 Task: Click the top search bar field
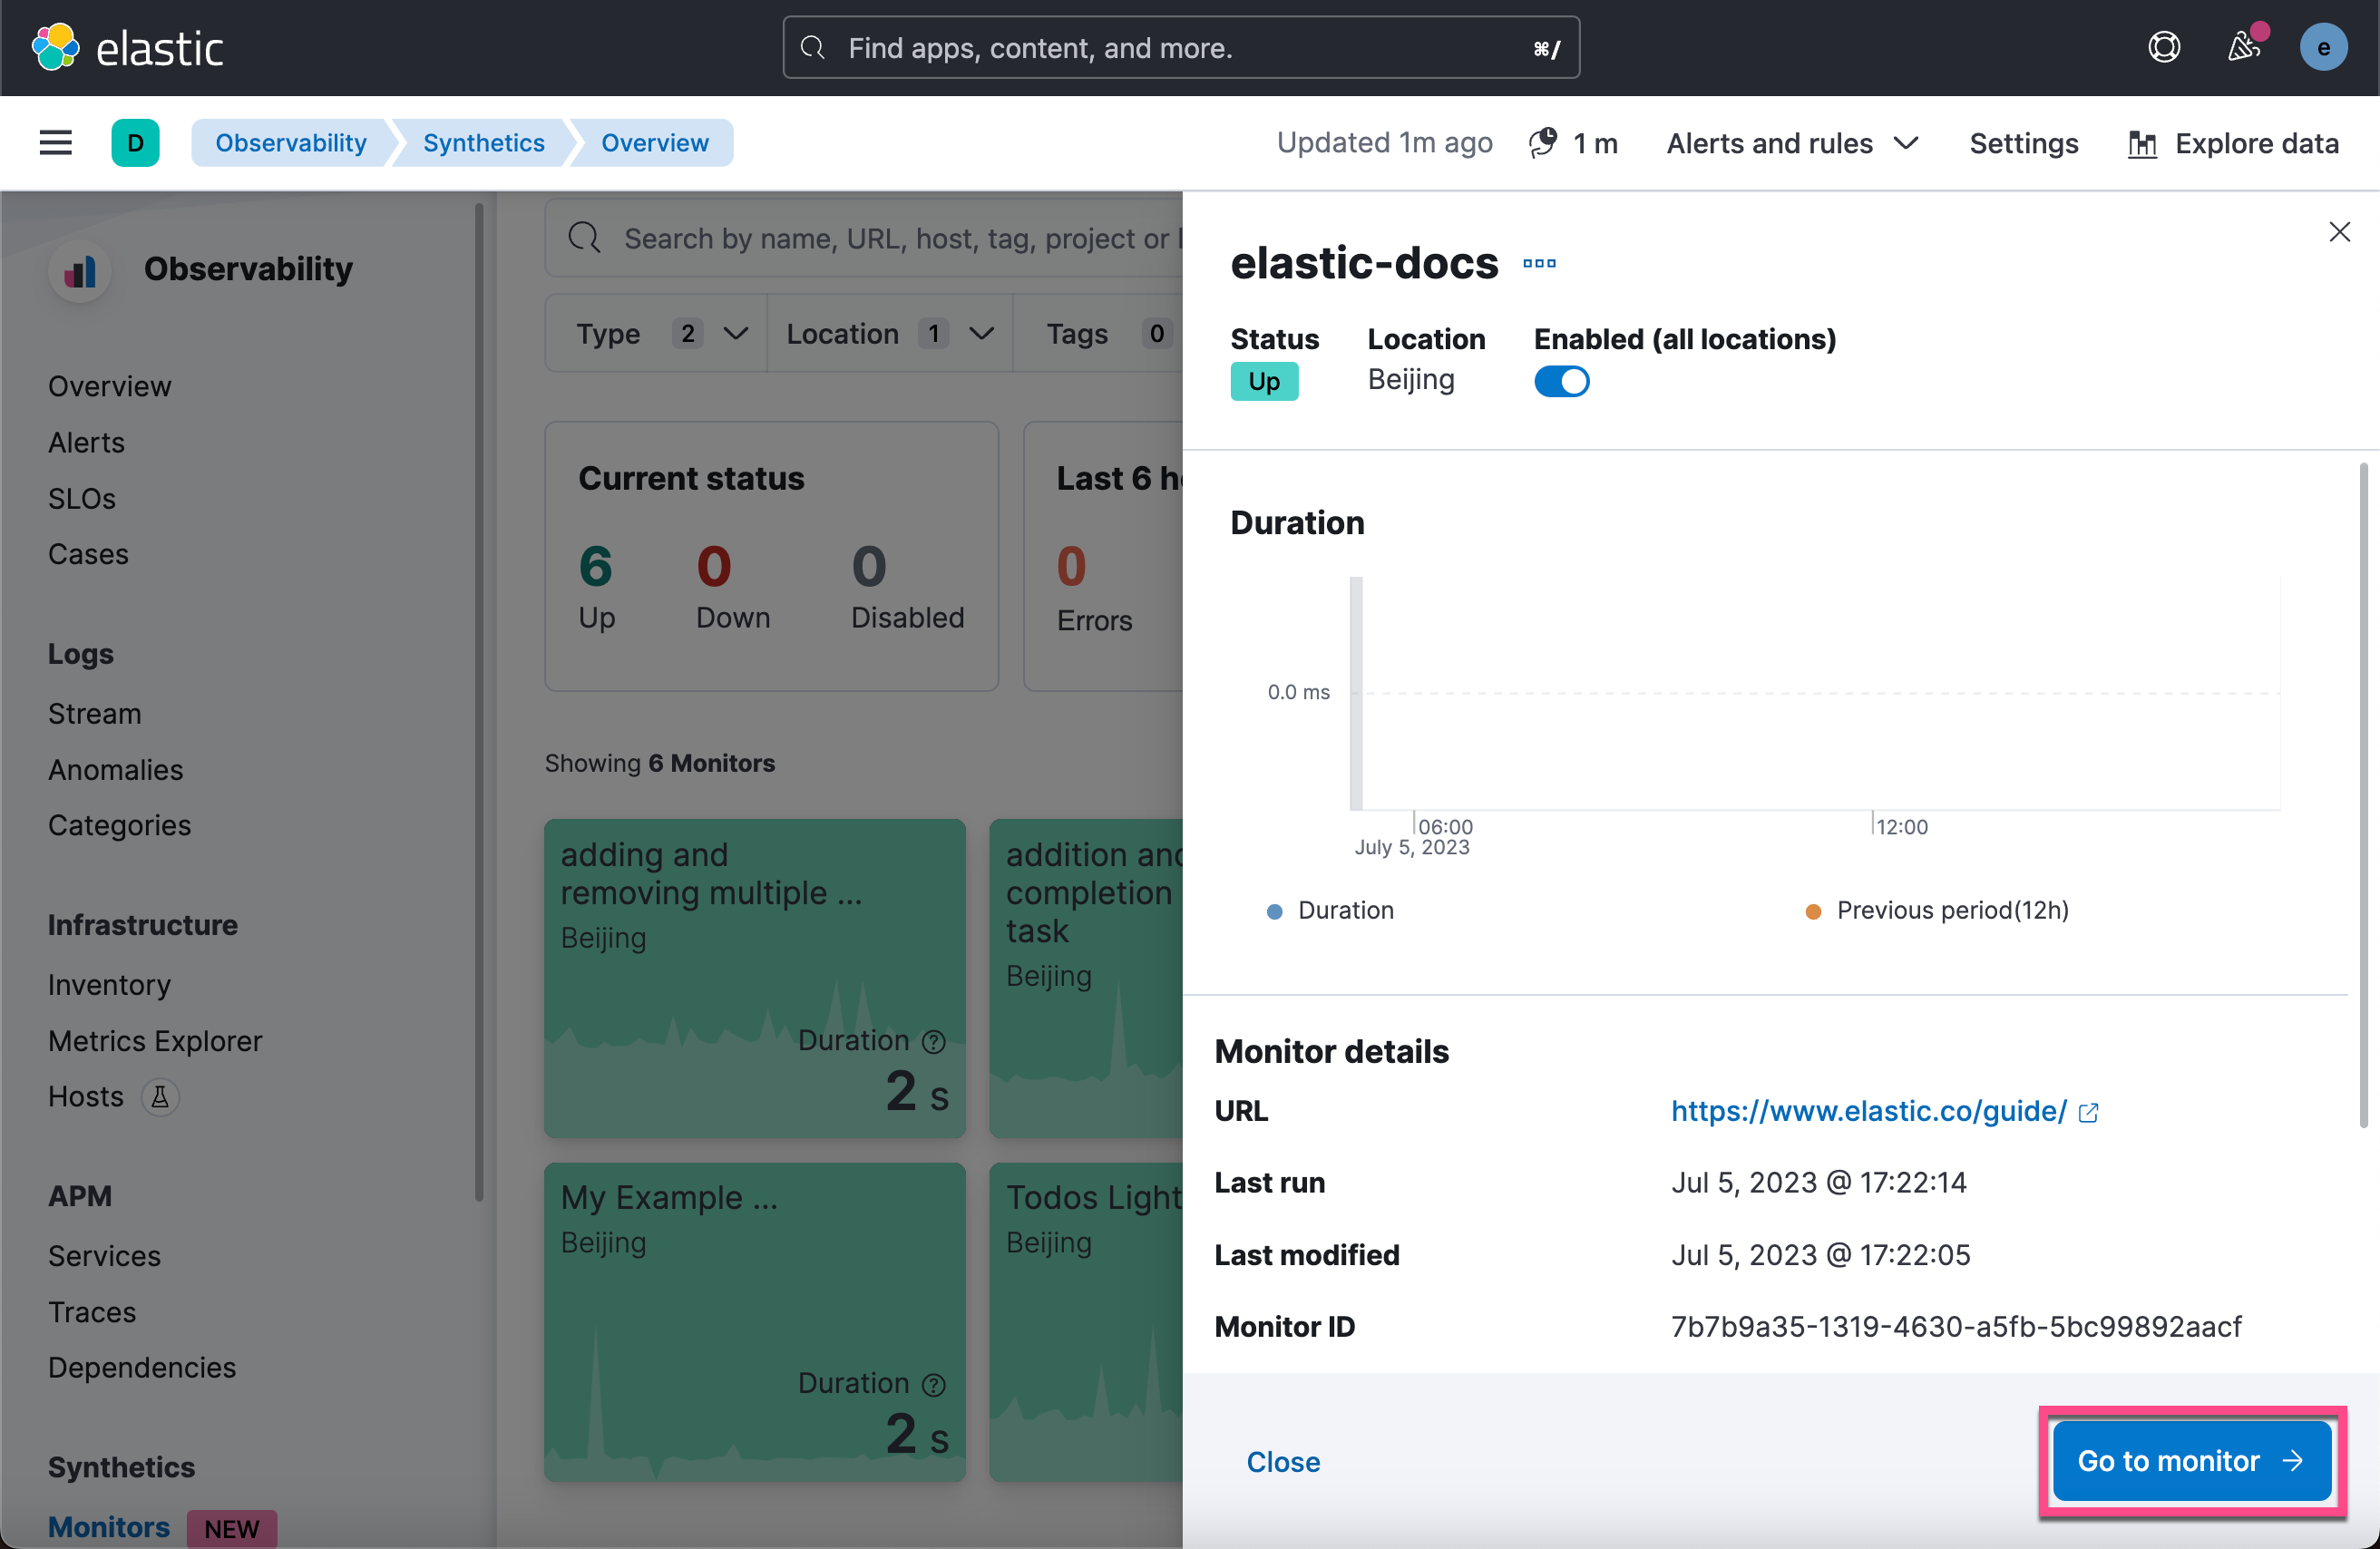click(1180, 47)
